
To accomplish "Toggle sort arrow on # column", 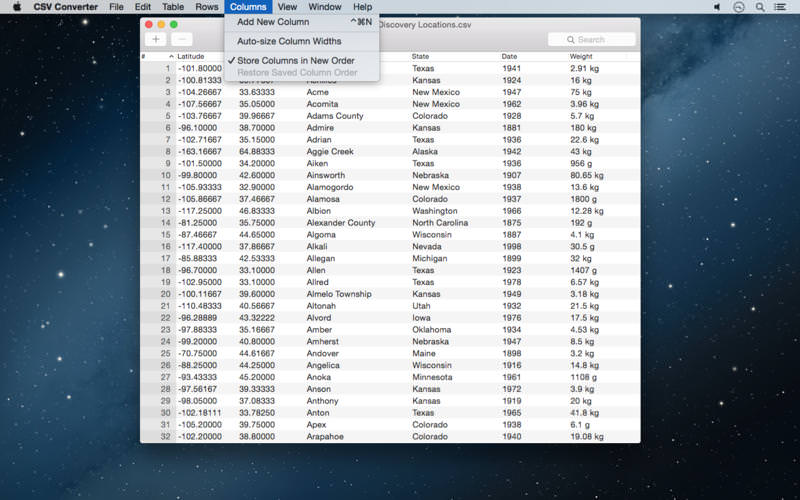I will click(x=171, y=56).
